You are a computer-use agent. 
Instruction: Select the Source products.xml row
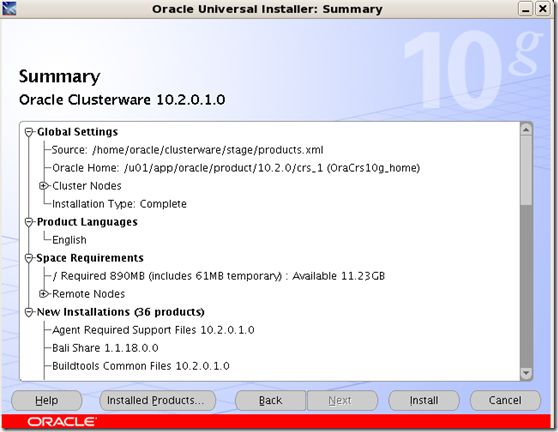188,150
